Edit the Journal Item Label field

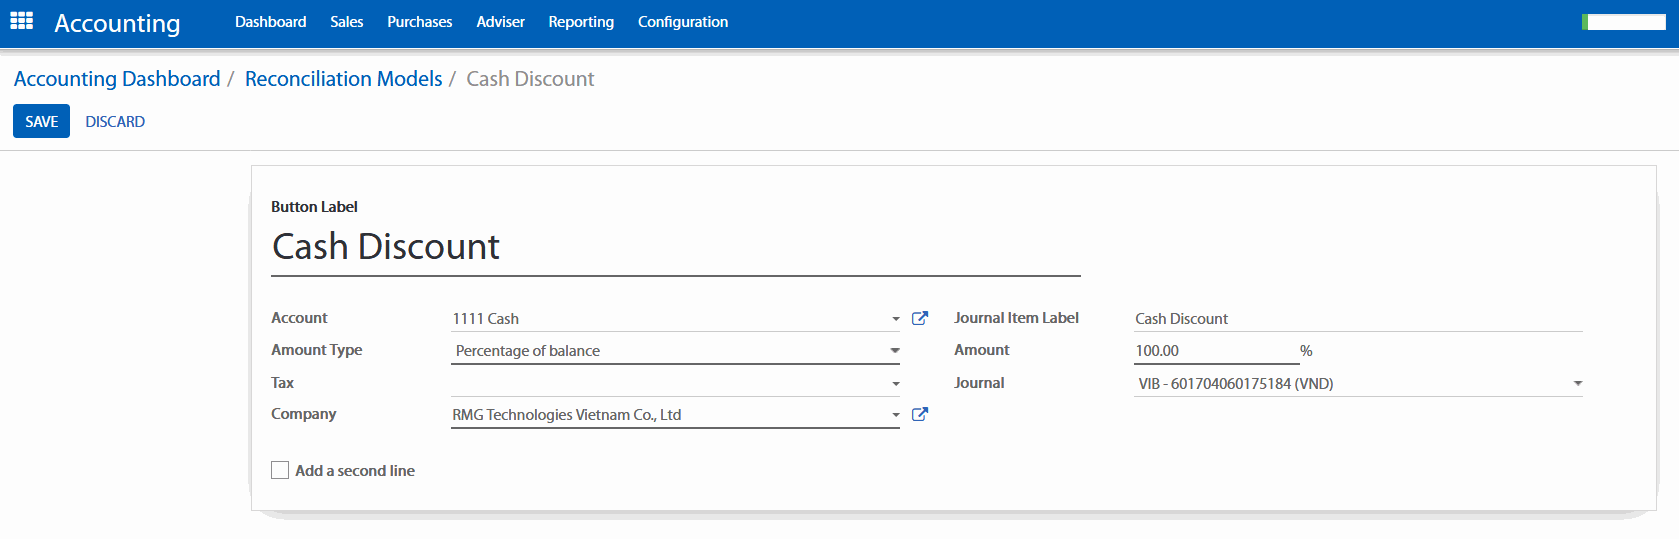click(1357, 319)
